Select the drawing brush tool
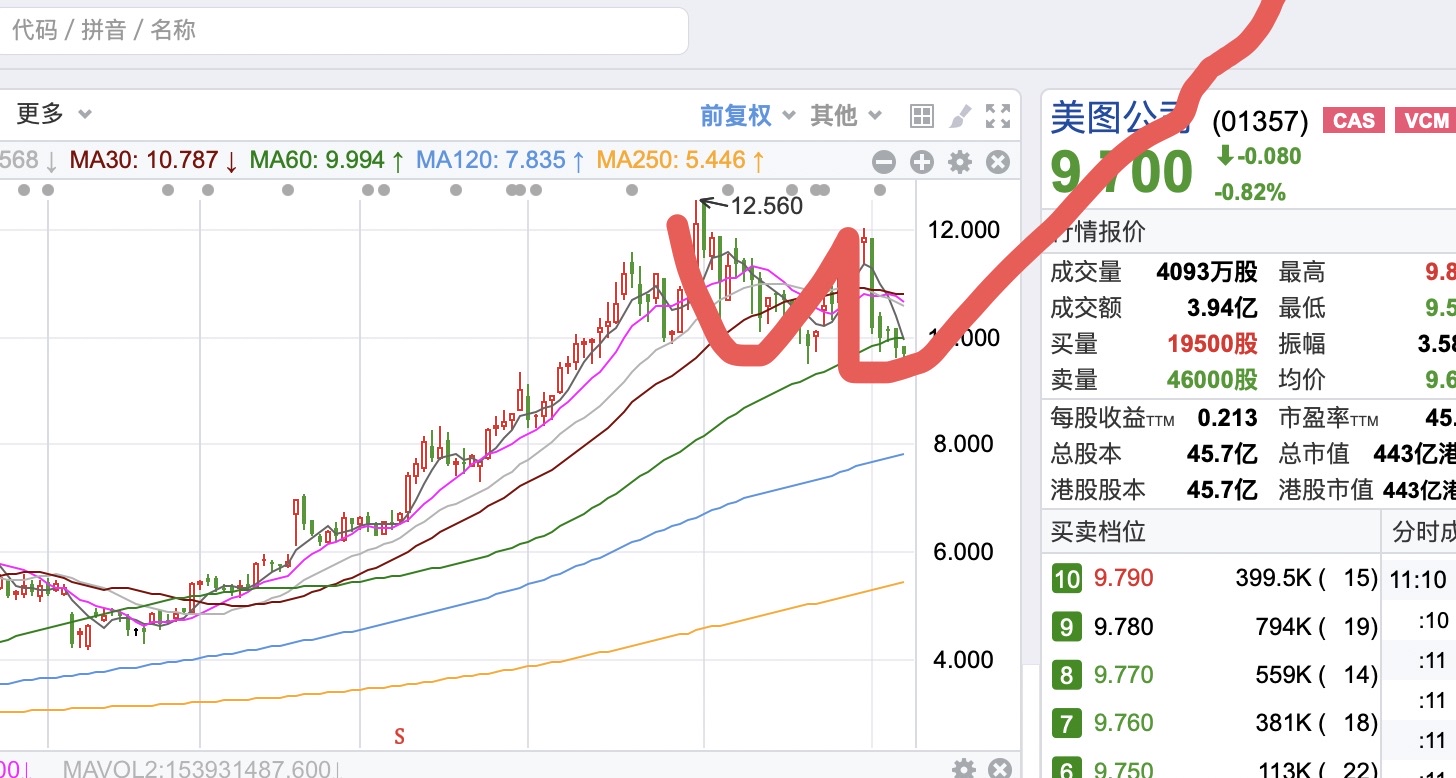 [959, 116]
